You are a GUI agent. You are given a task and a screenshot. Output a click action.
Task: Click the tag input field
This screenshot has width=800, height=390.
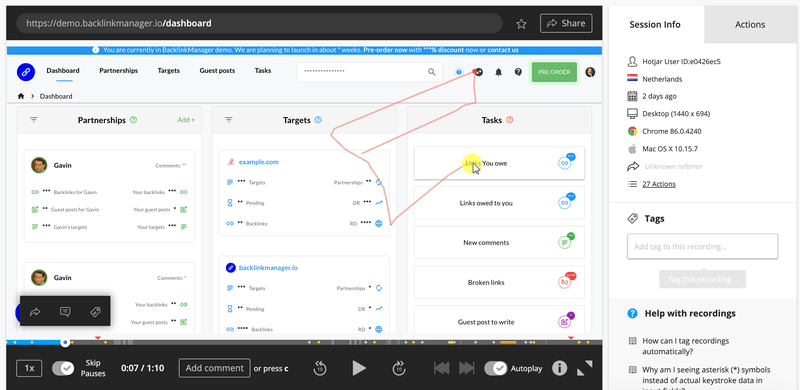[702, 247]
